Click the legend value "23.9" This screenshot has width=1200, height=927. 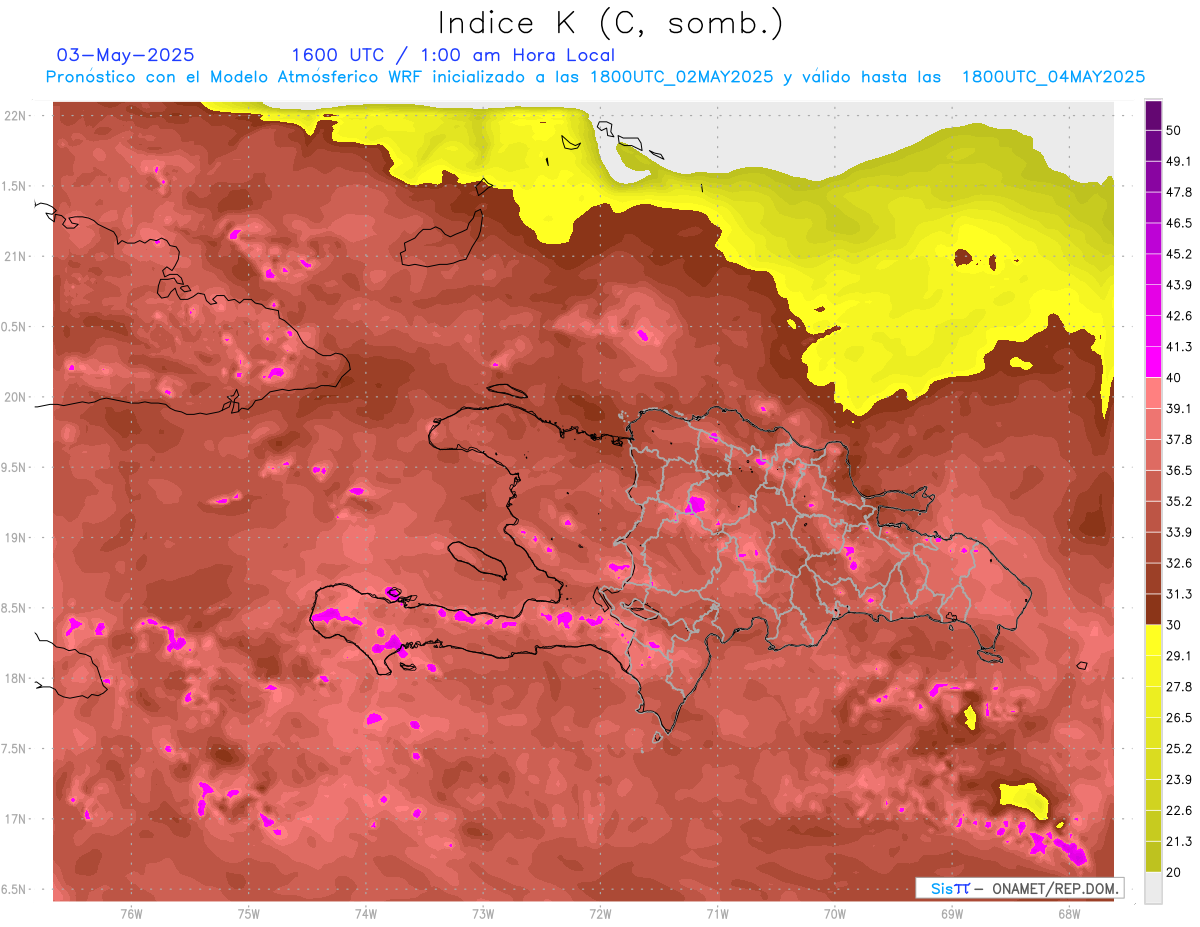[x=1180, y=779]
